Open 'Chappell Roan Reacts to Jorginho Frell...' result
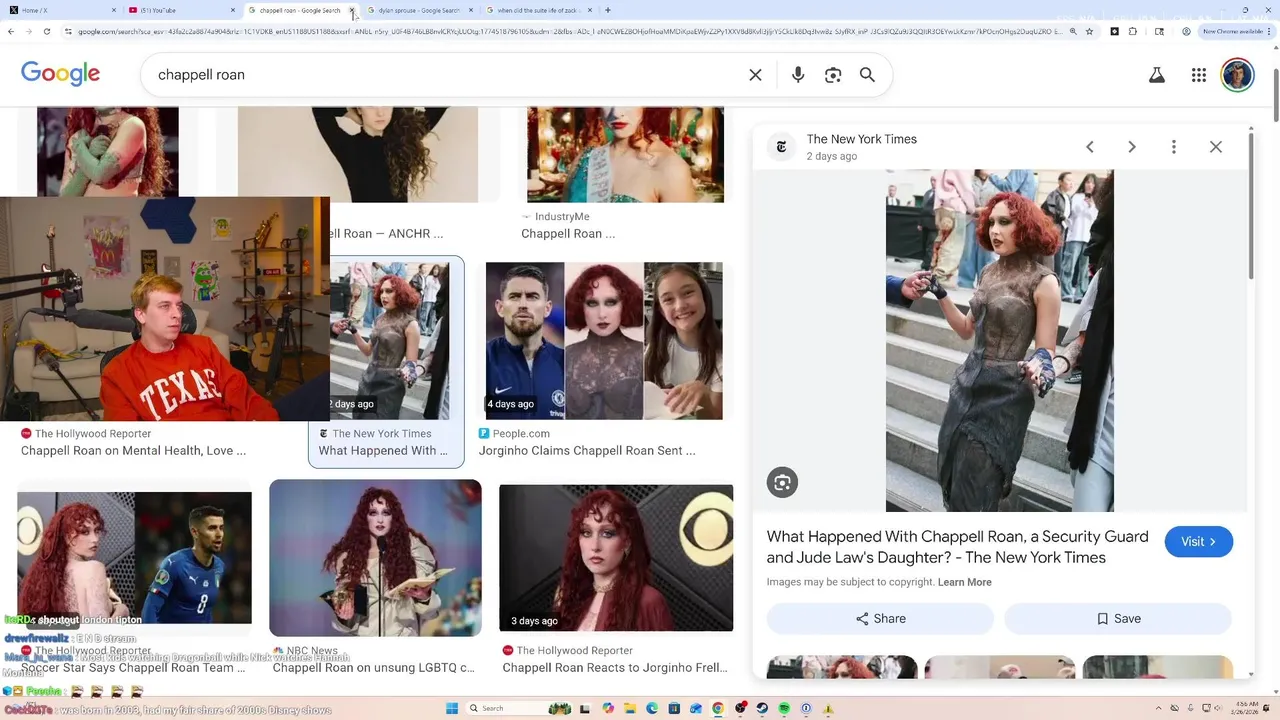The width and height of the screenshot is (1280, 720). coord(615,668)
